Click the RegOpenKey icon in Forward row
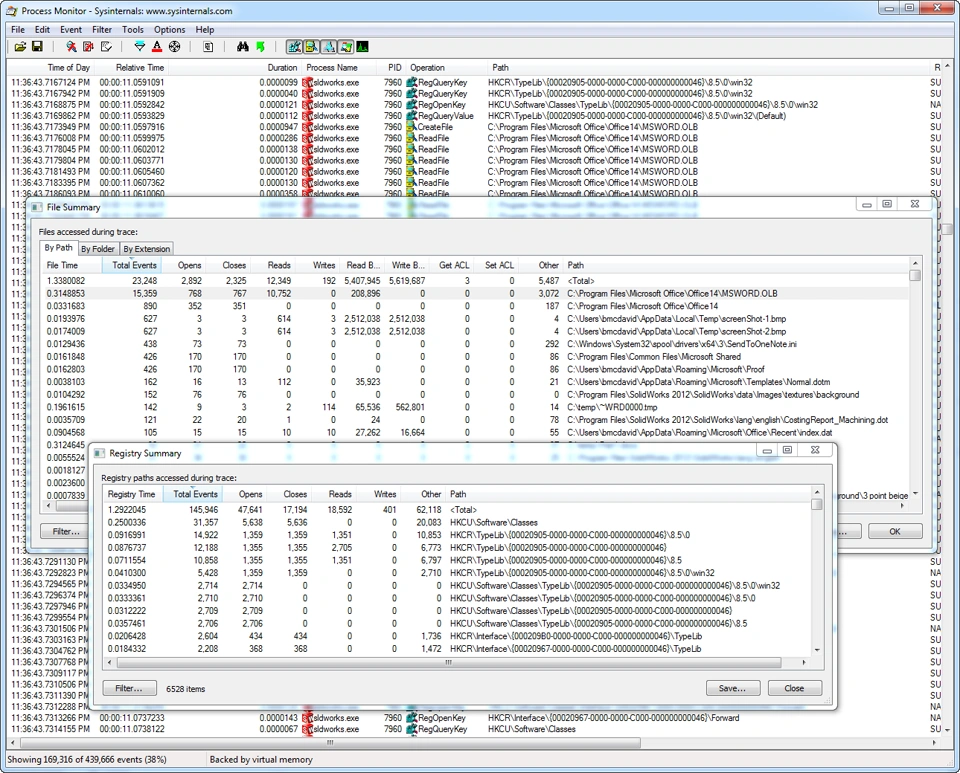The width and height of the screenshot is (960, 773). point(411,718)
